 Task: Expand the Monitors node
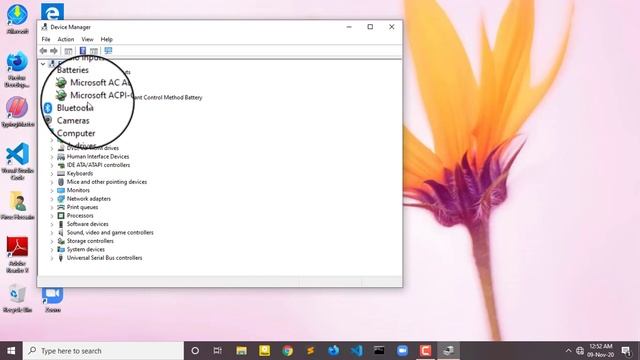tap(52, 191)
